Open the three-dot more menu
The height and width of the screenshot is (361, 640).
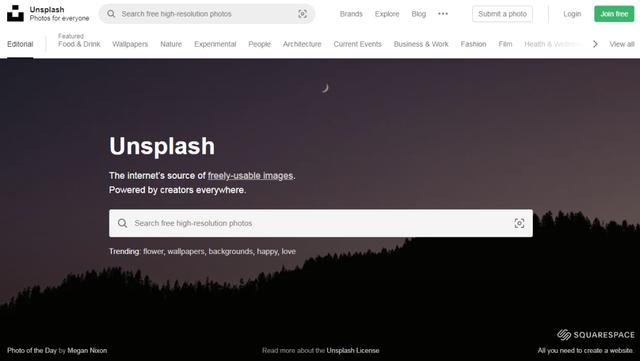pyautogui.click(x=443, y=14)
